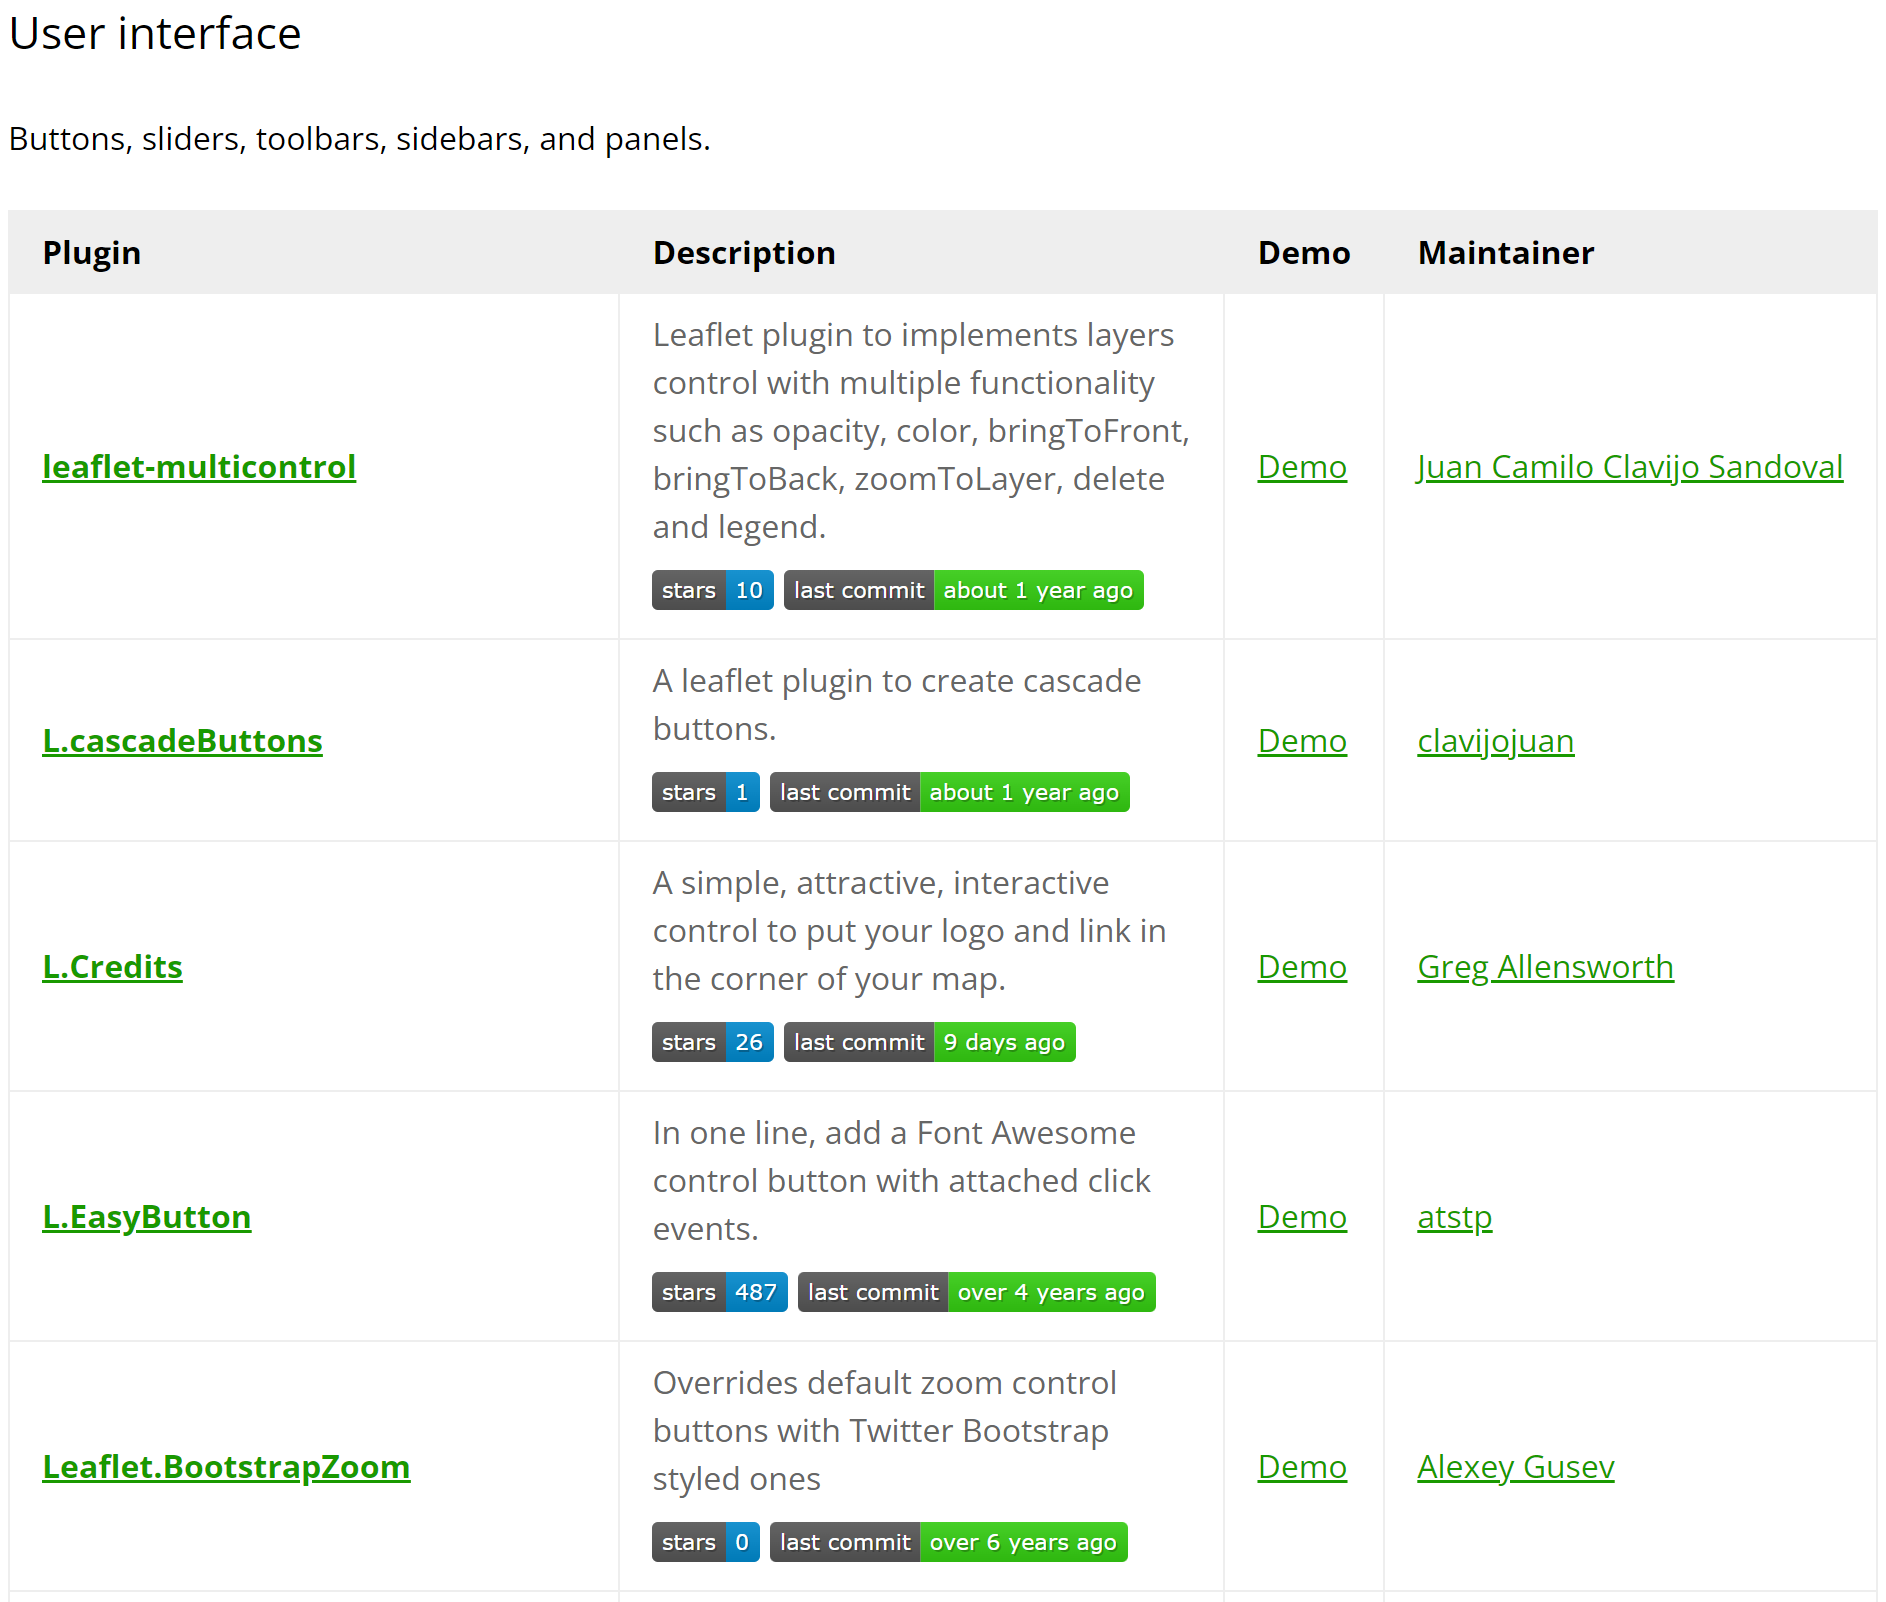Open Alexey Gusev's maintainer link
Screen dimensions: 1886x1602
coord(1515,1467)
